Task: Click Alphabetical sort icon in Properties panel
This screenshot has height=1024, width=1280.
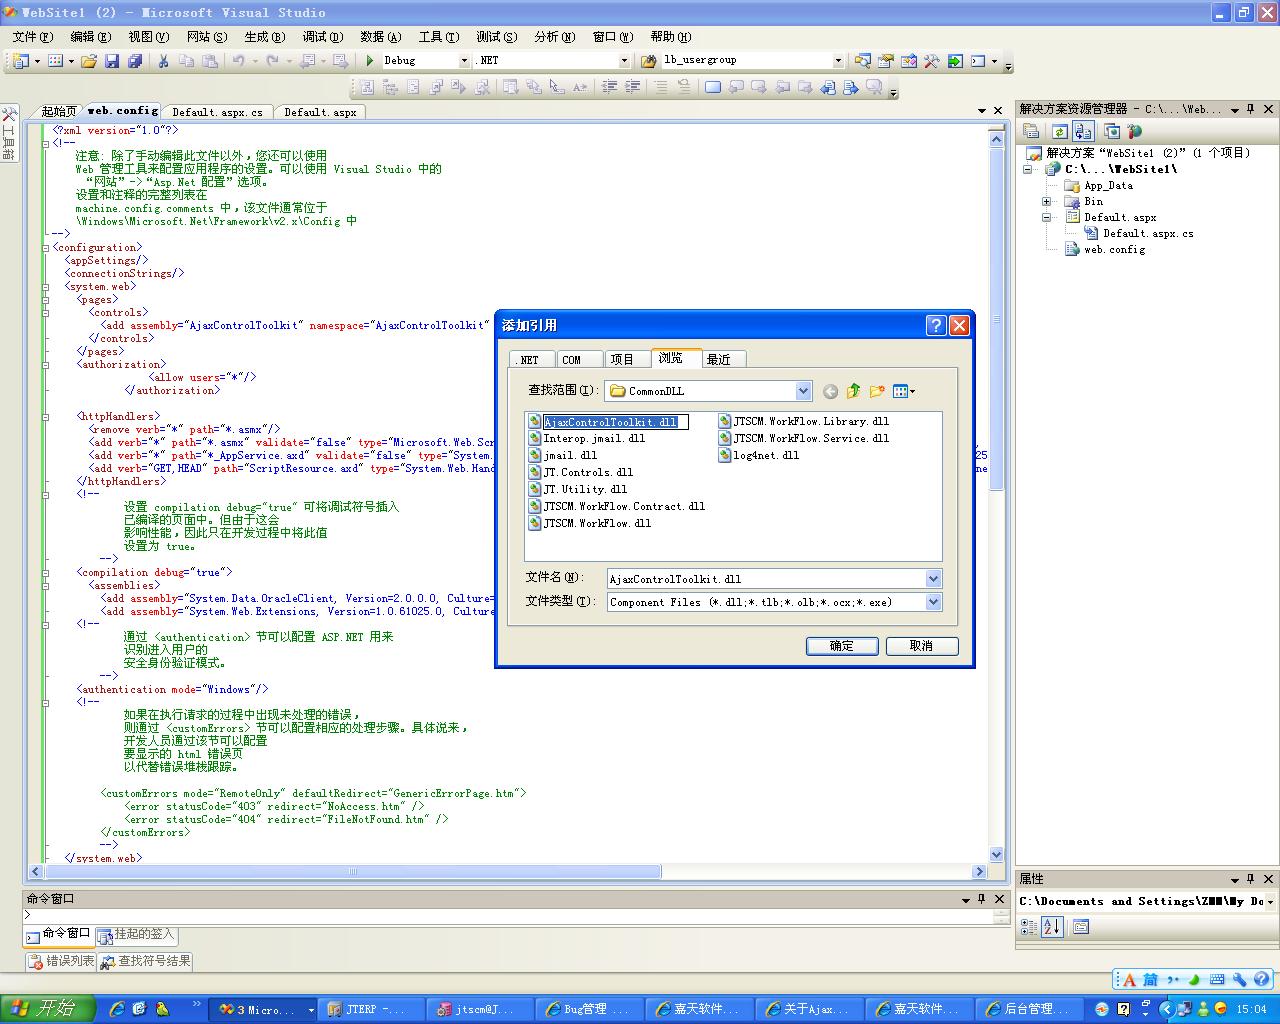Action: pyautogui.click(x=1052, y=927)
